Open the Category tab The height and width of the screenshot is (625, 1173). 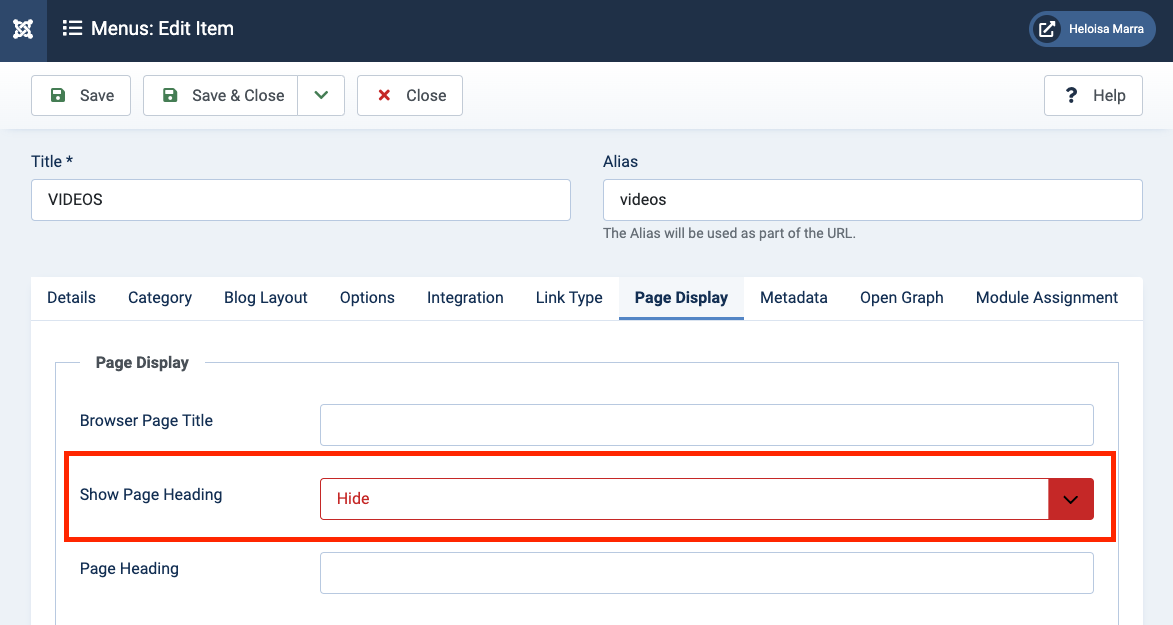(160, 298)
